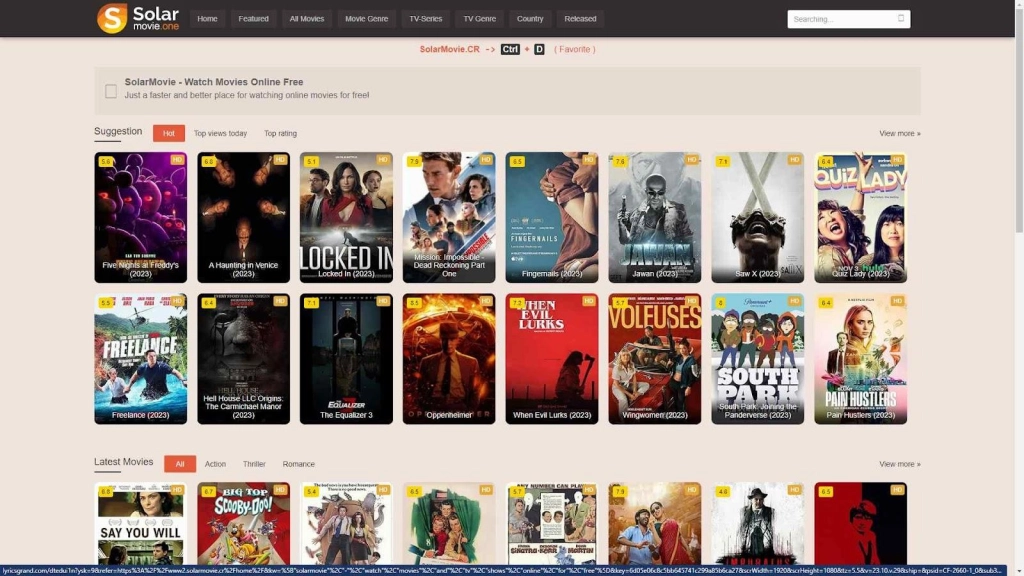Open the Featured menu item
This screenshot has width=1024, height=576.
click(253, 19)
